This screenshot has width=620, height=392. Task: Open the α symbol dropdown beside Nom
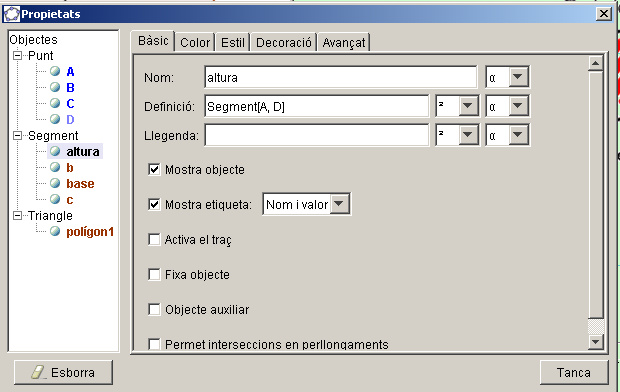pos(518,77)
